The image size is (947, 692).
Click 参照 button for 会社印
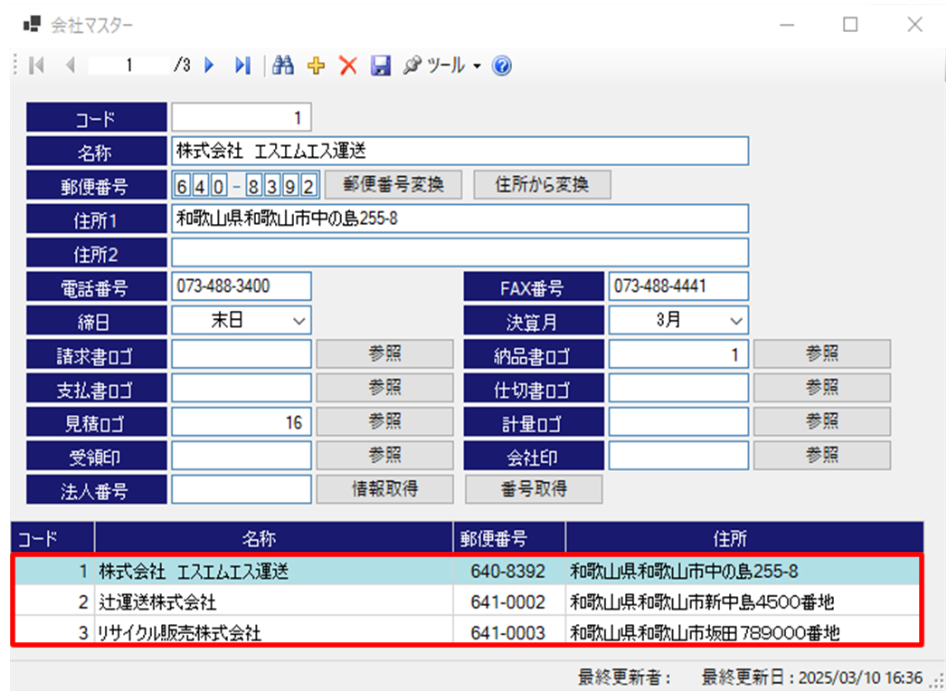[822, 455]
